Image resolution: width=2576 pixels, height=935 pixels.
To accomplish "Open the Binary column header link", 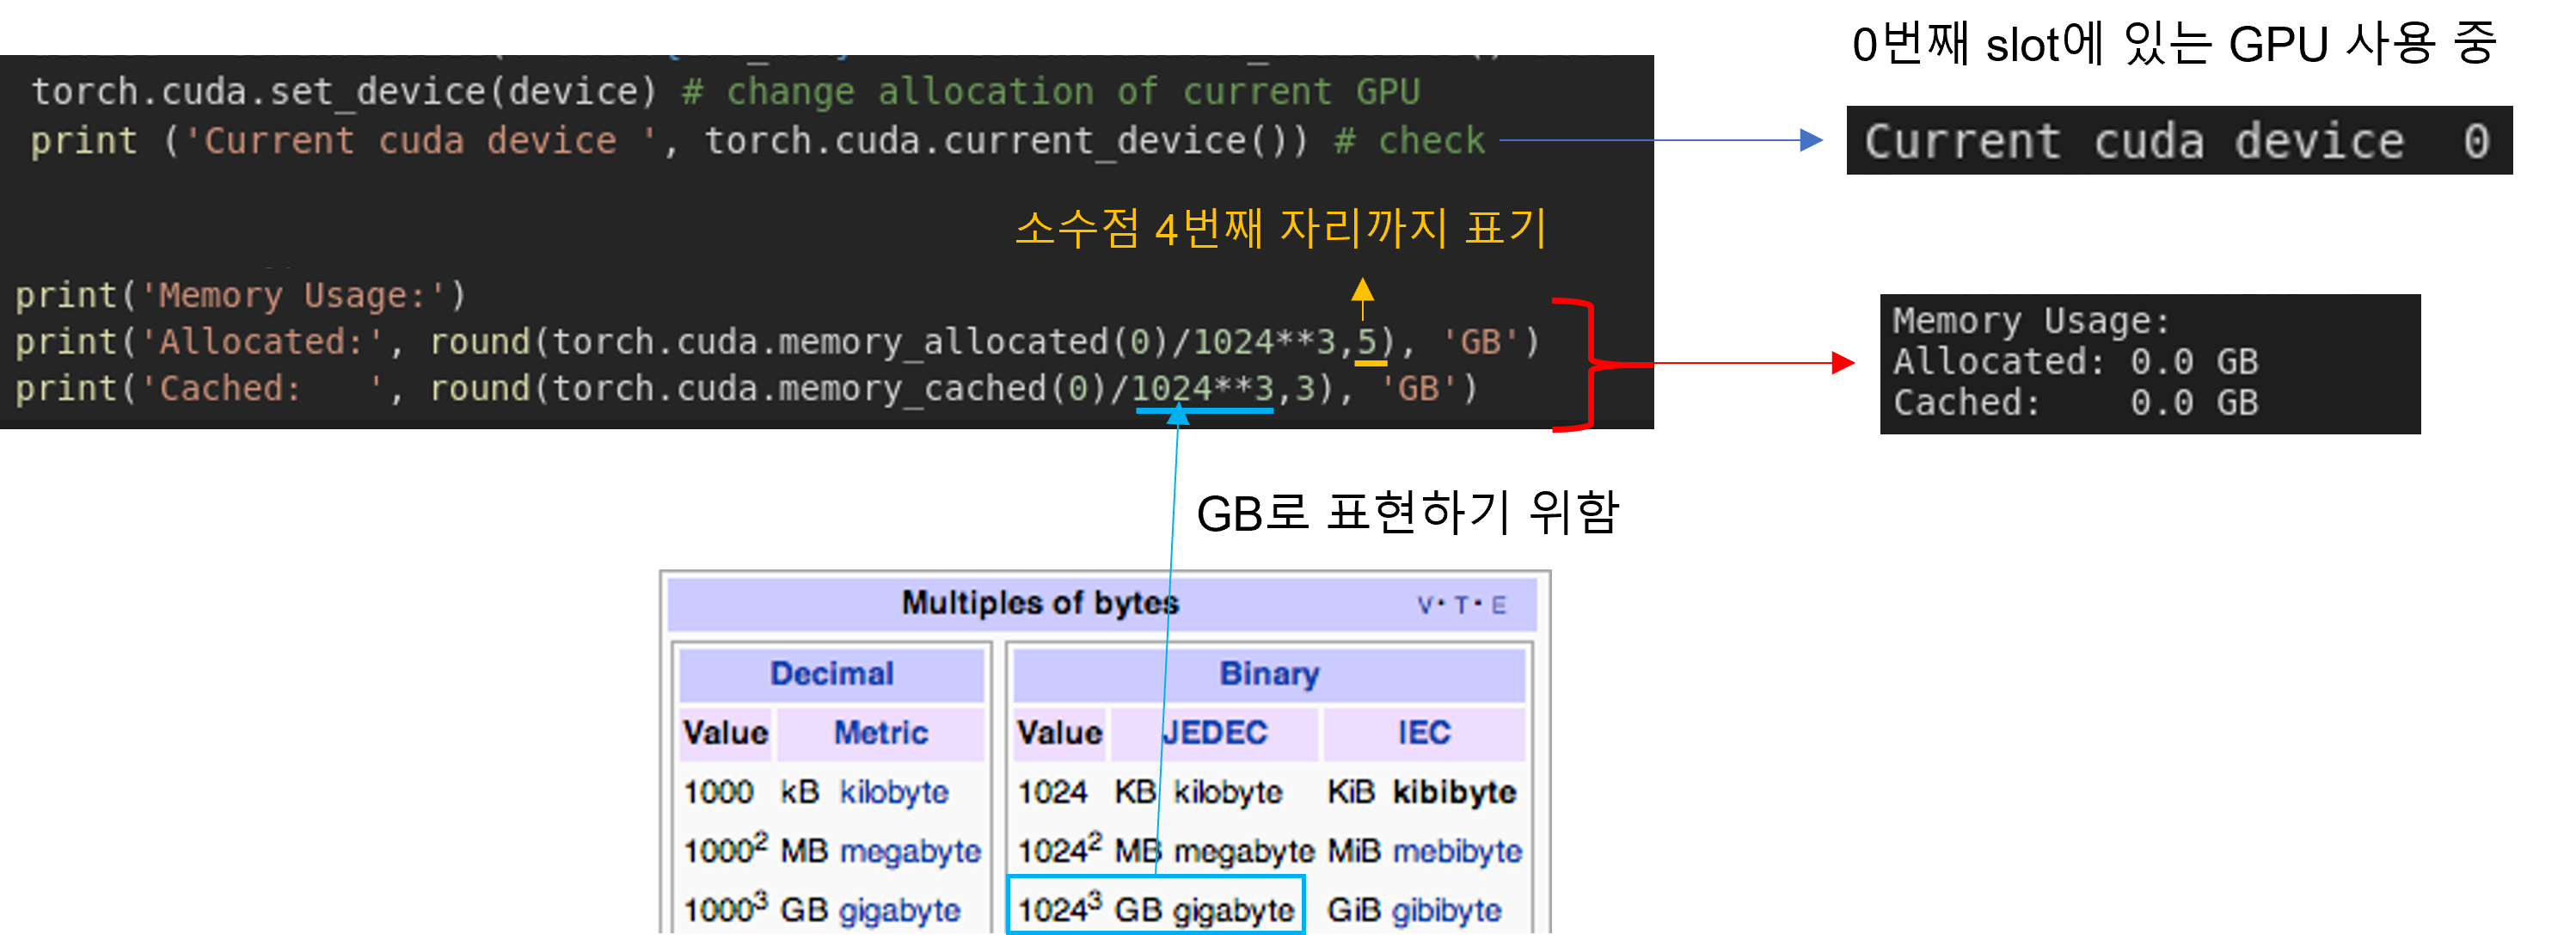I will pos(1268,673).
